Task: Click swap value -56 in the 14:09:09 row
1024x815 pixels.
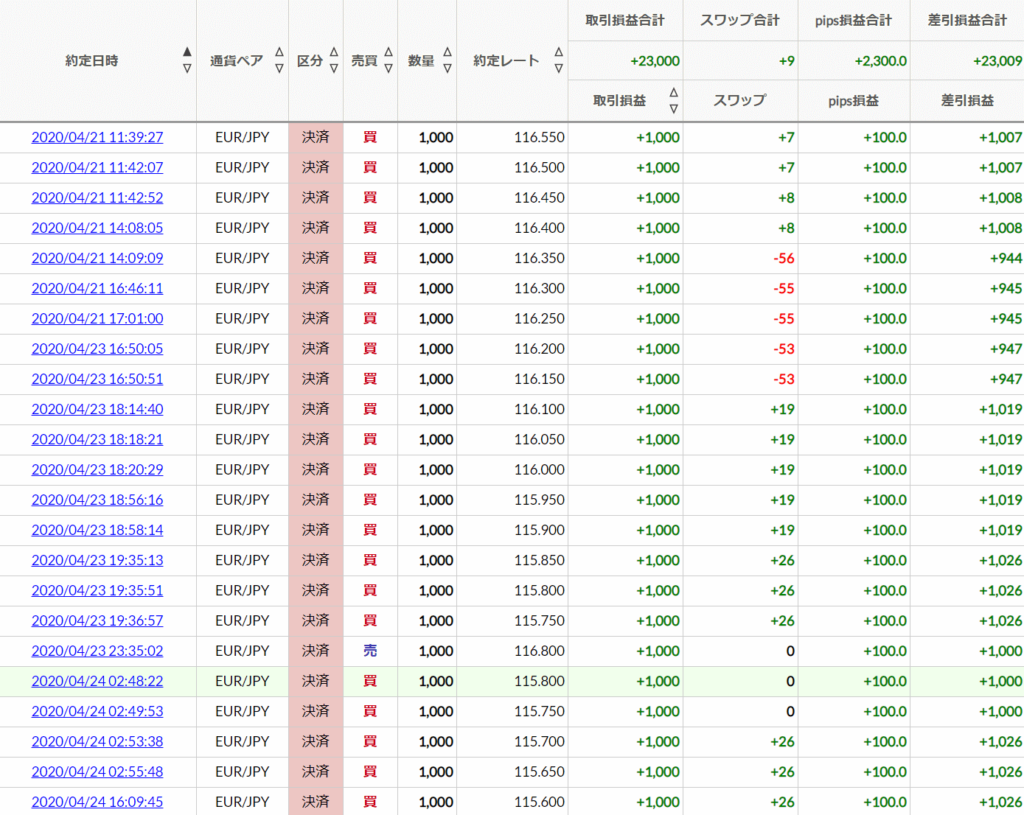Action: click(784, 258)
